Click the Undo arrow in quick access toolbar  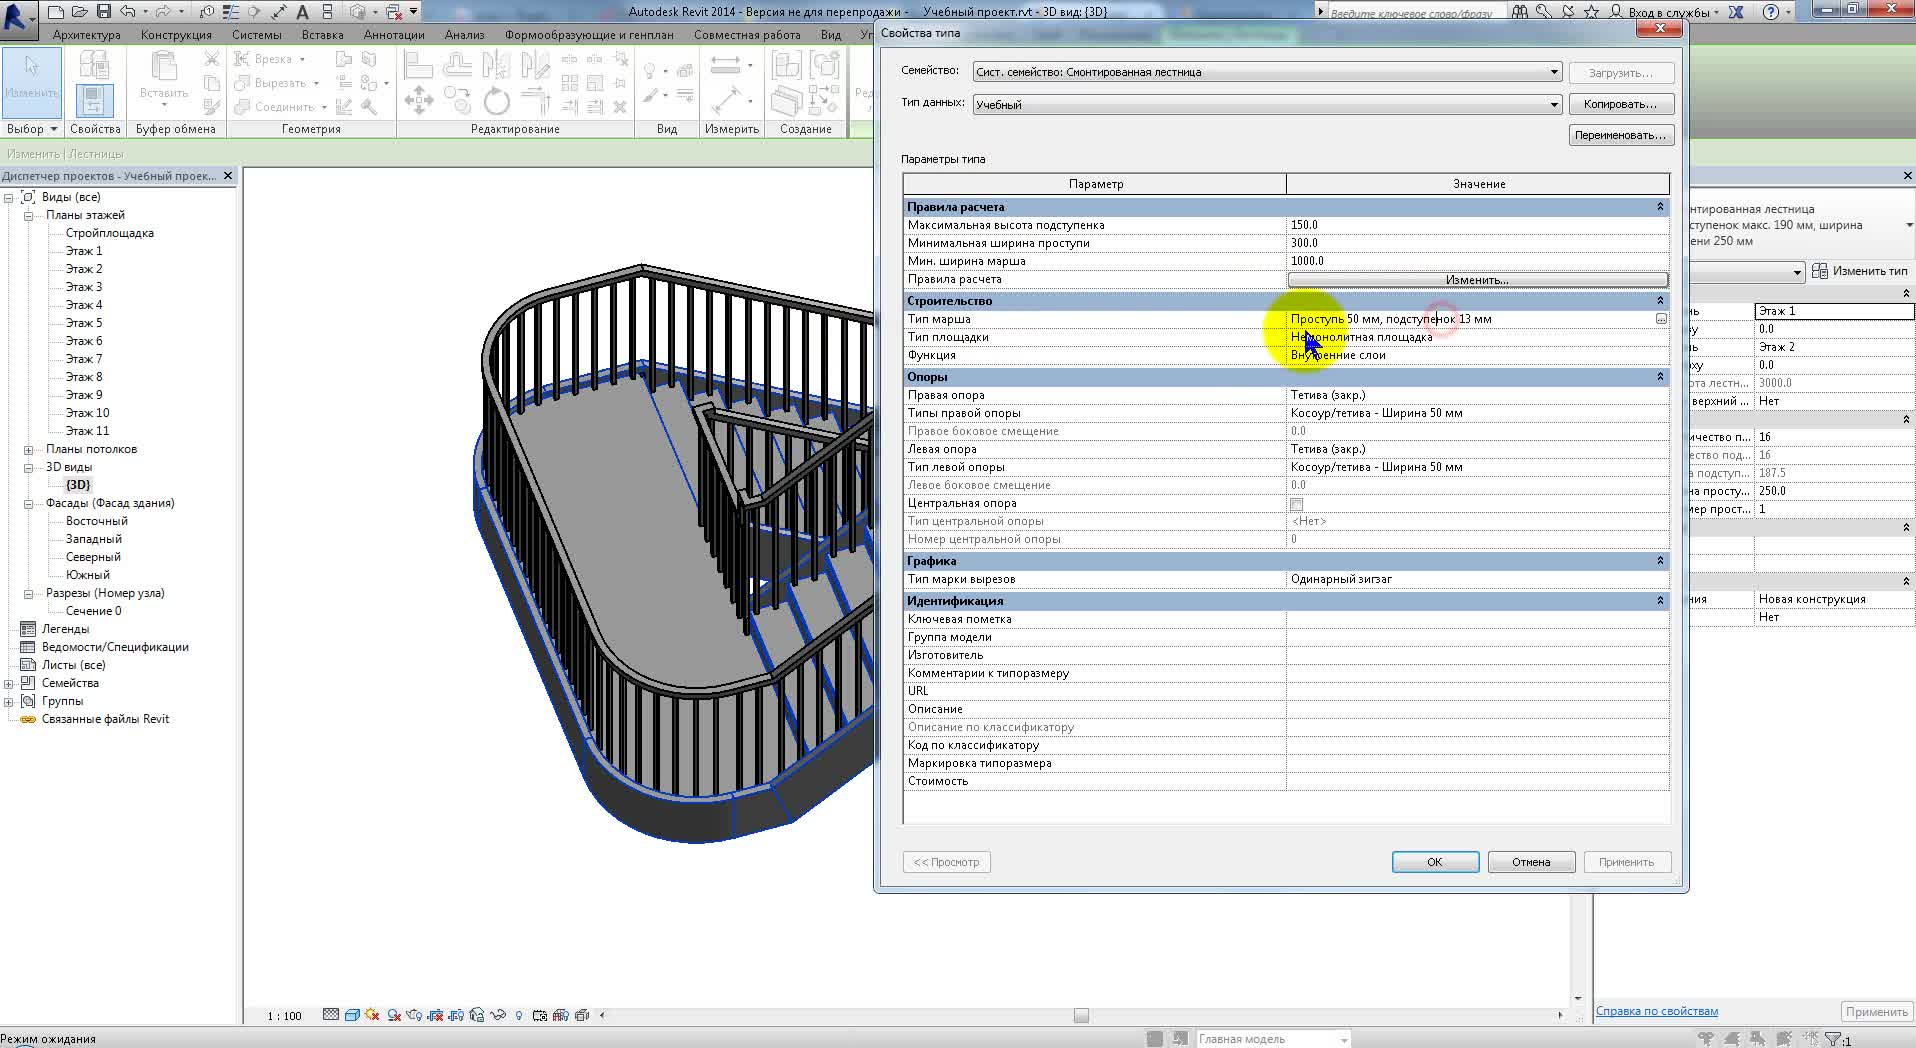[x=128, y=12]
